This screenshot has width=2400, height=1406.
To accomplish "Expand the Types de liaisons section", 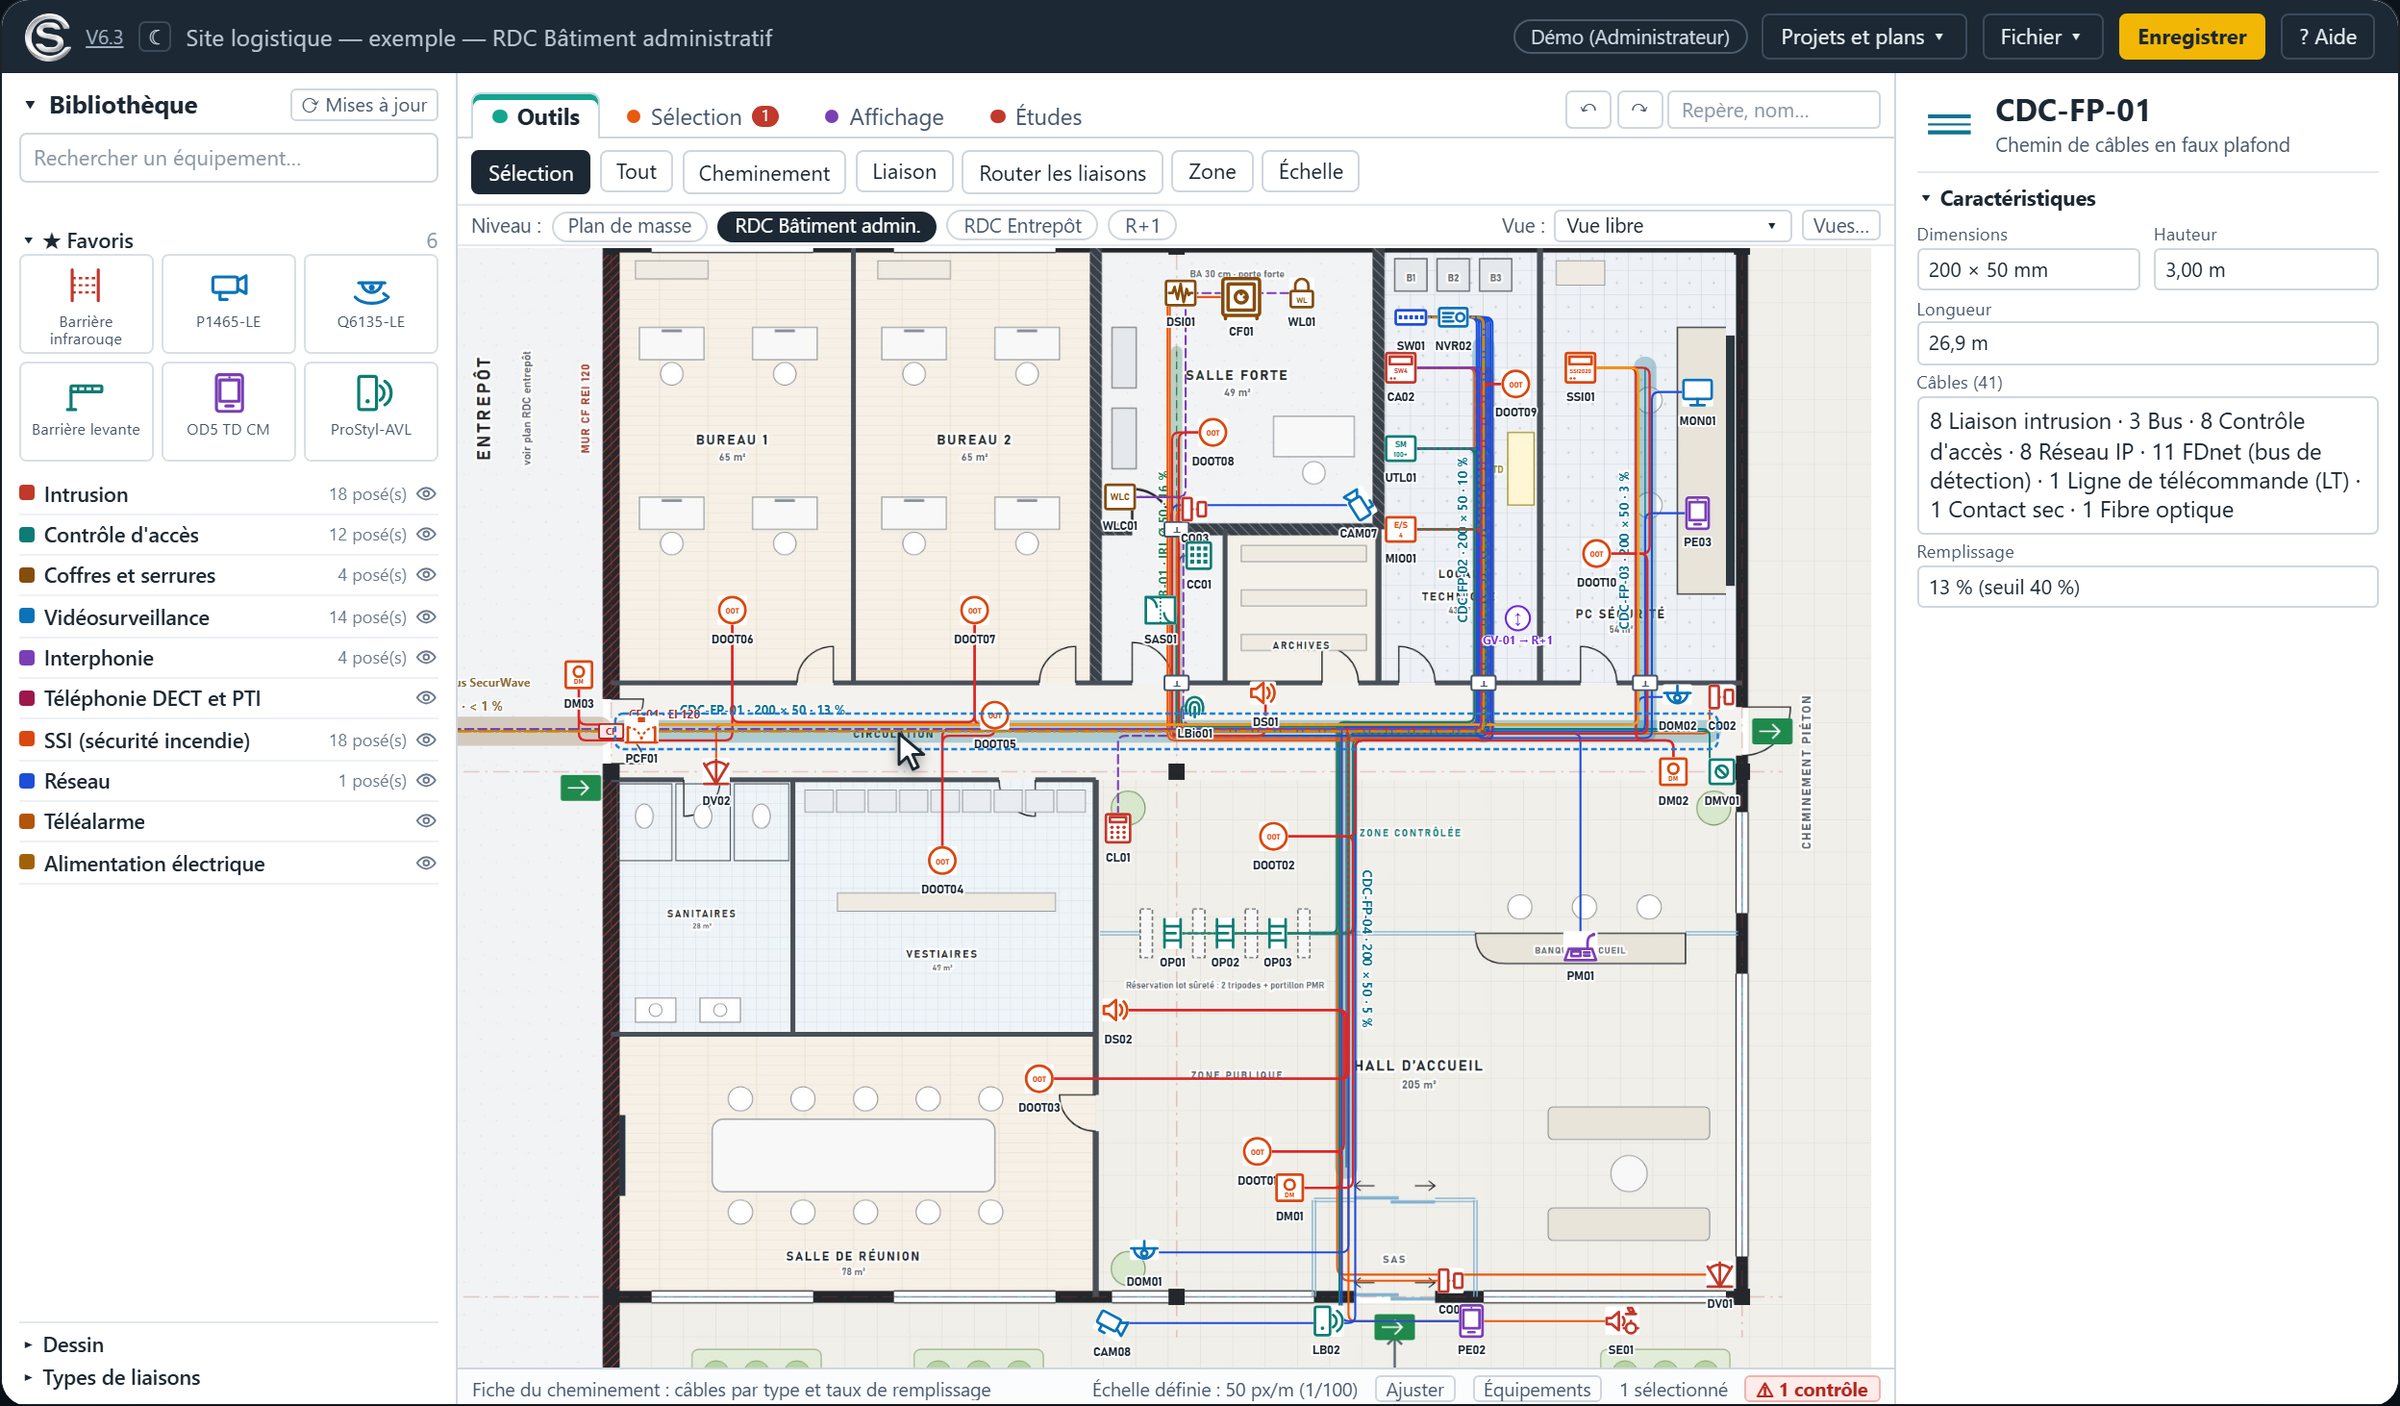I will click(x=120, y=1378).
